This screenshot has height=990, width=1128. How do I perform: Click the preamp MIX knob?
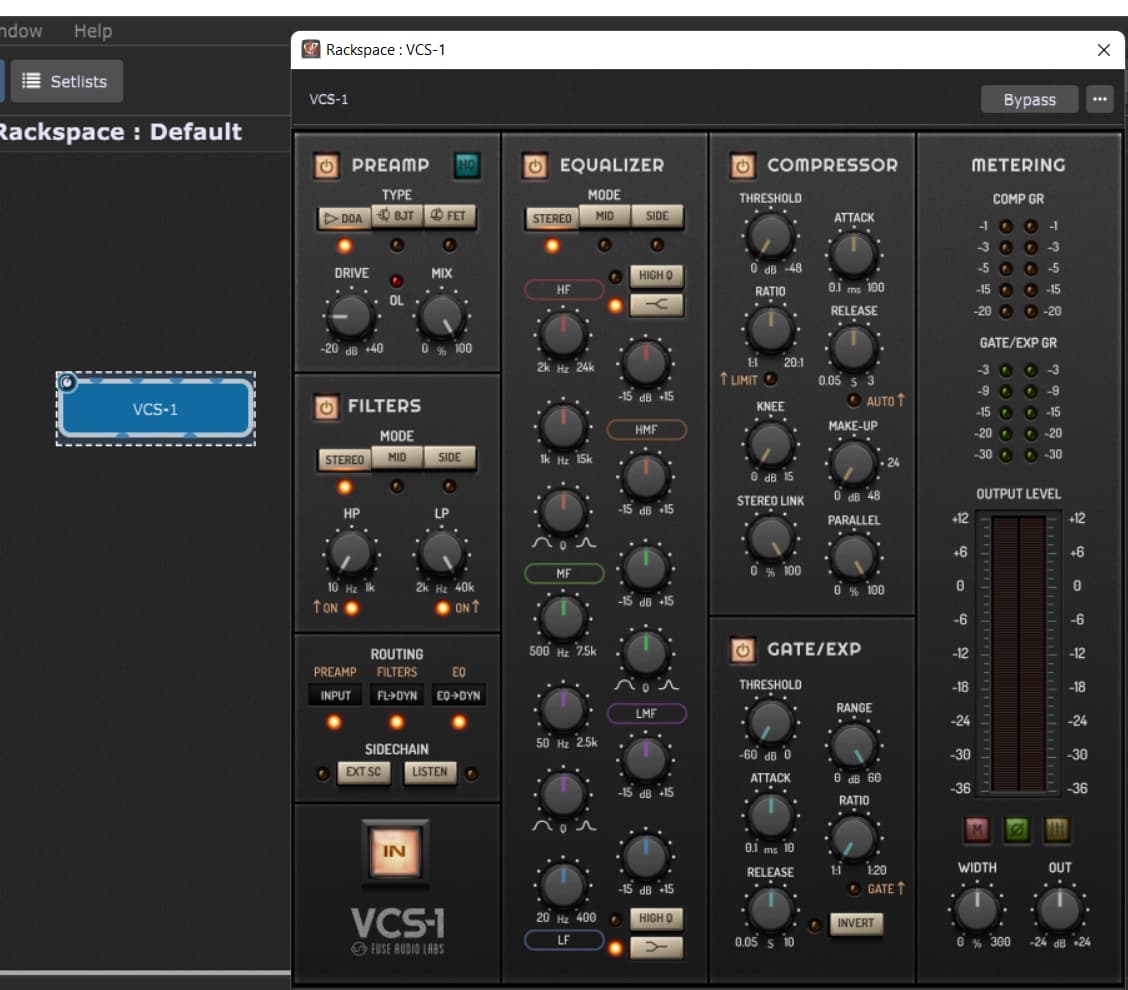tap(442, 317)
